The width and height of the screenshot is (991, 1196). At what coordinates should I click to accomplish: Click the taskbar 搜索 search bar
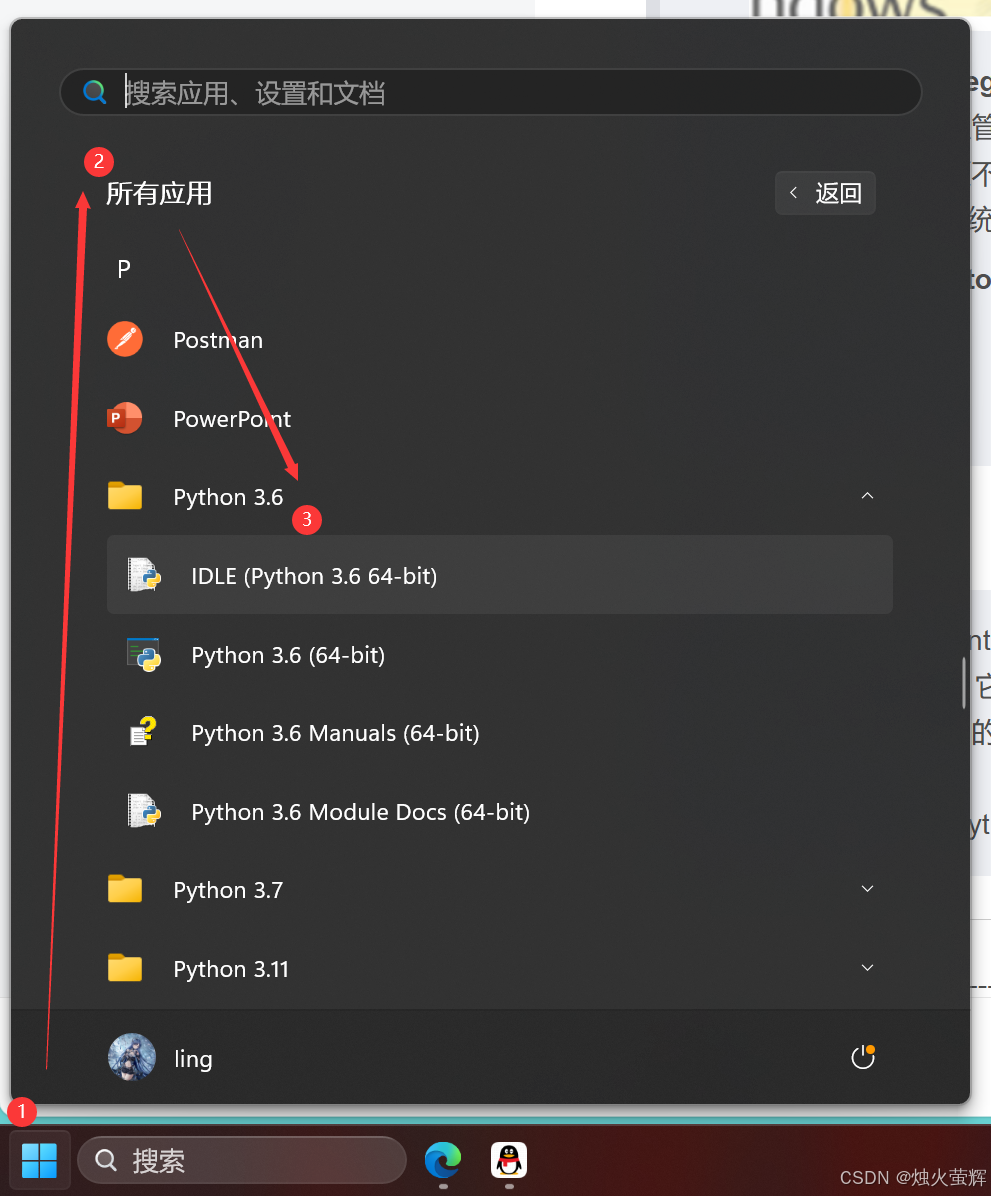click(x=240, y=1160)
